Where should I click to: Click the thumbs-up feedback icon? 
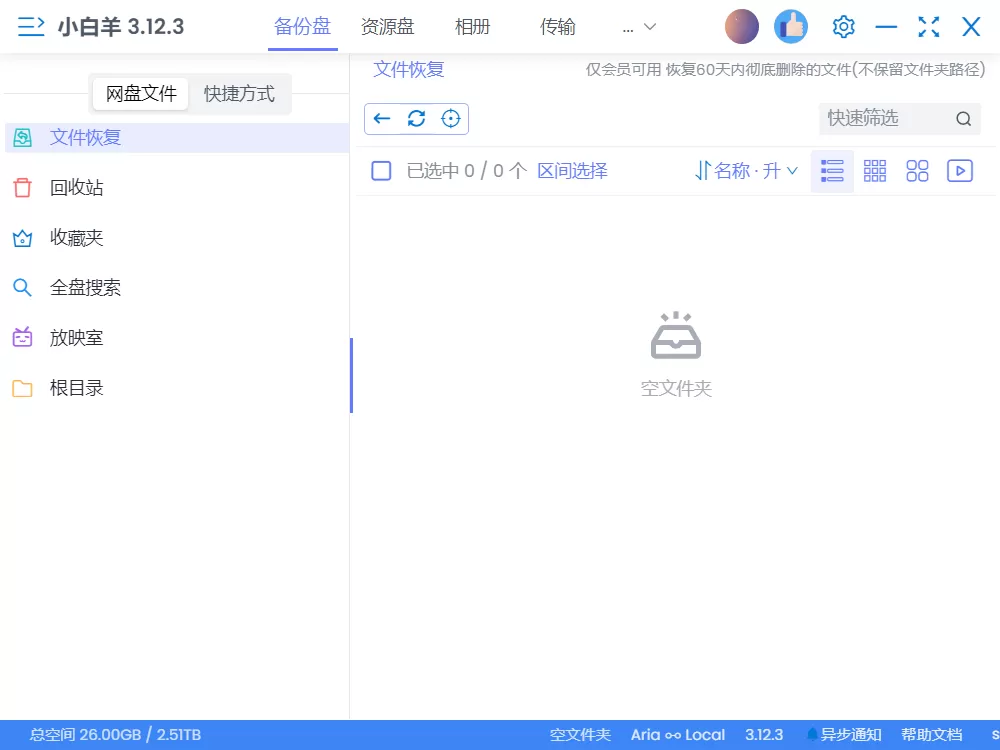pyautogui.click(x=791, y=27)
